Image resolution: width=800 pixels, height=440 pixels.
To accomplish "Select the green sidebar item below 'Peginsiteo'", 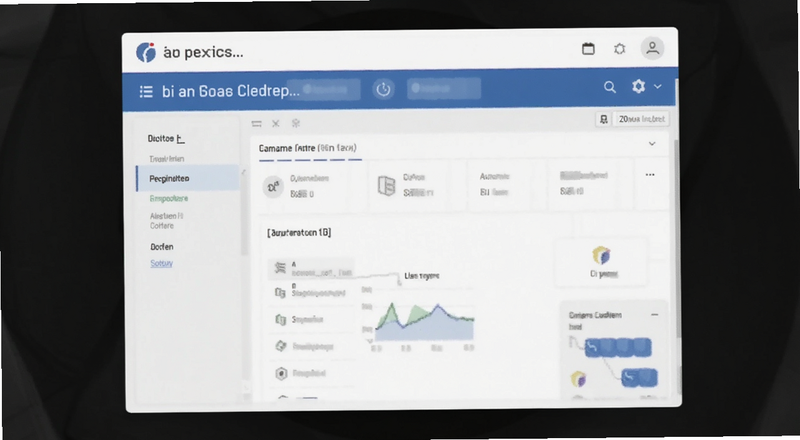I will tap(169, 198).
